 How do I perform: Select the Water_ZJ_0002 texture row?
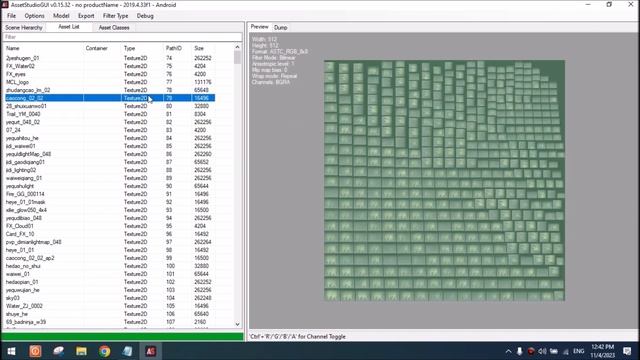point(109,306)
